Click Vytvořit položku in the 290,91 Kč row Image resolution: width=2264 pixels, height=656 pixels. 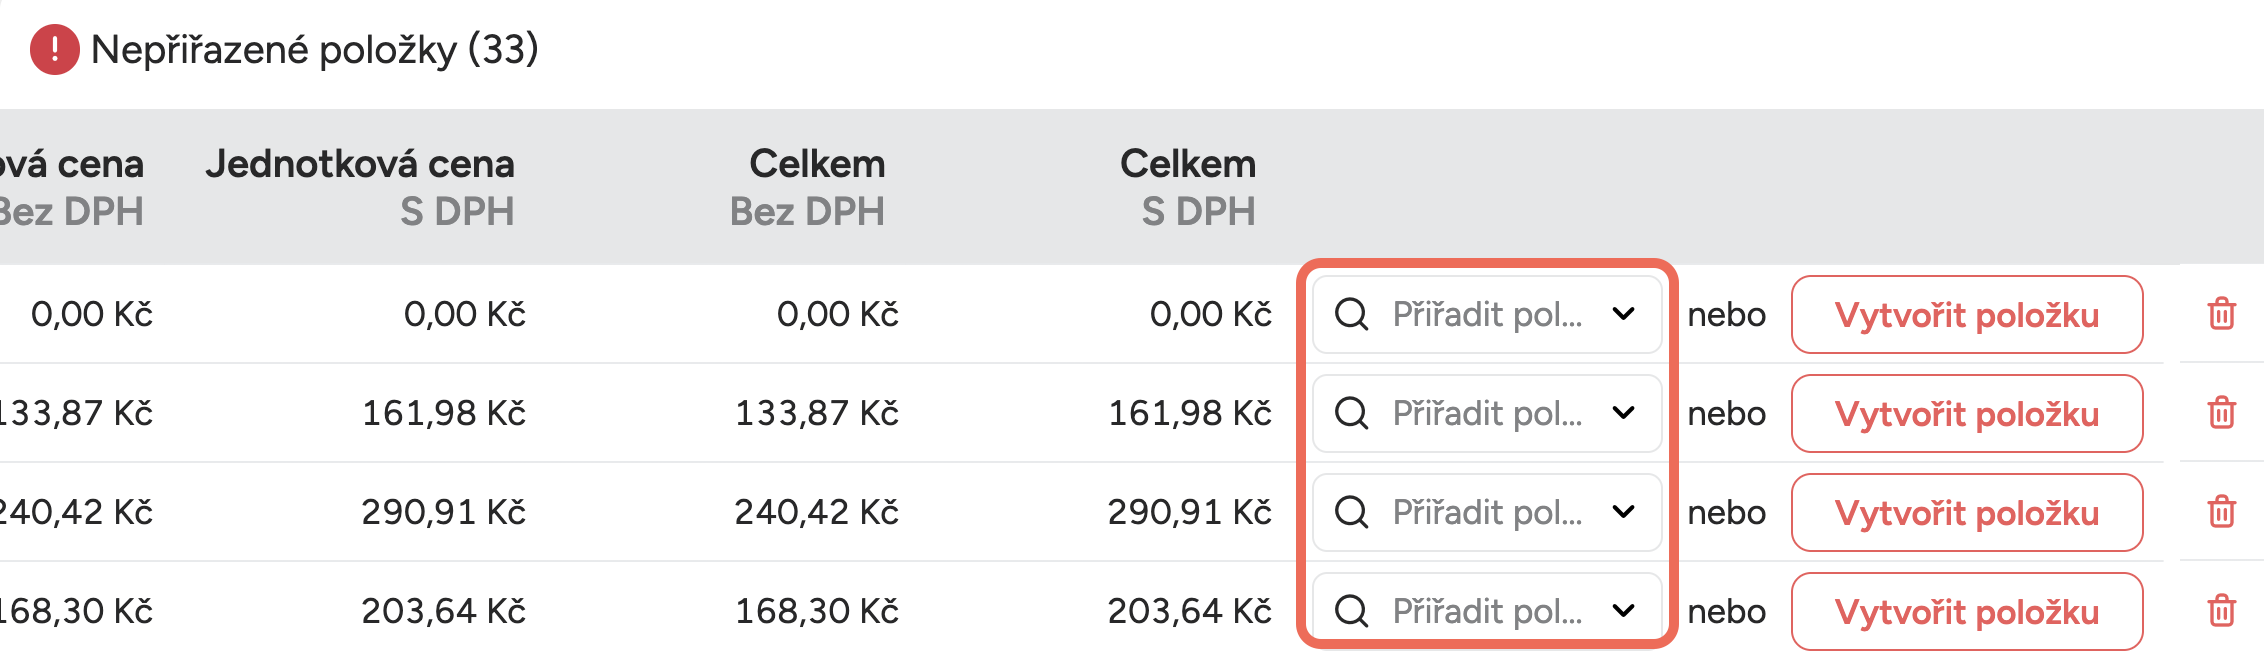pos(1966,513)
